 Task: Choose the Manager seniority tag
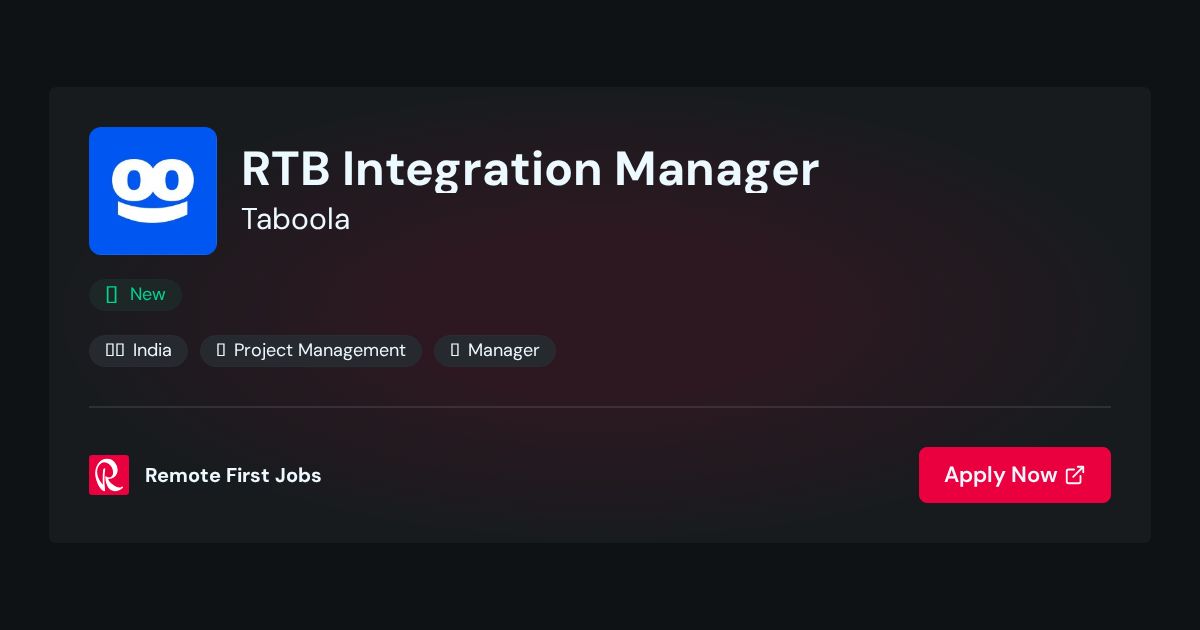[x=495, y=350]
